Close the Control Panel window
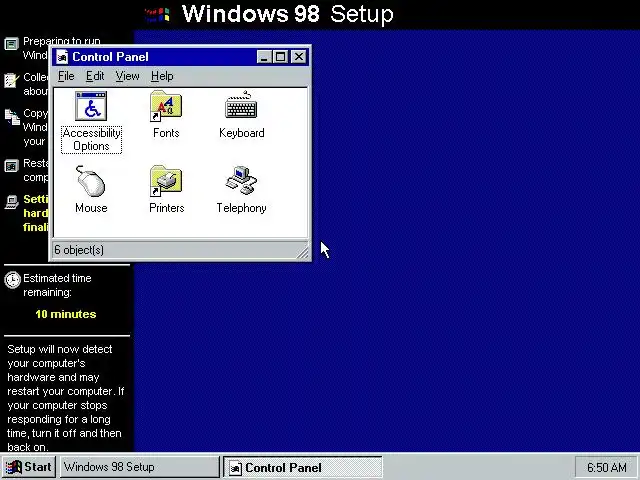 299,57
